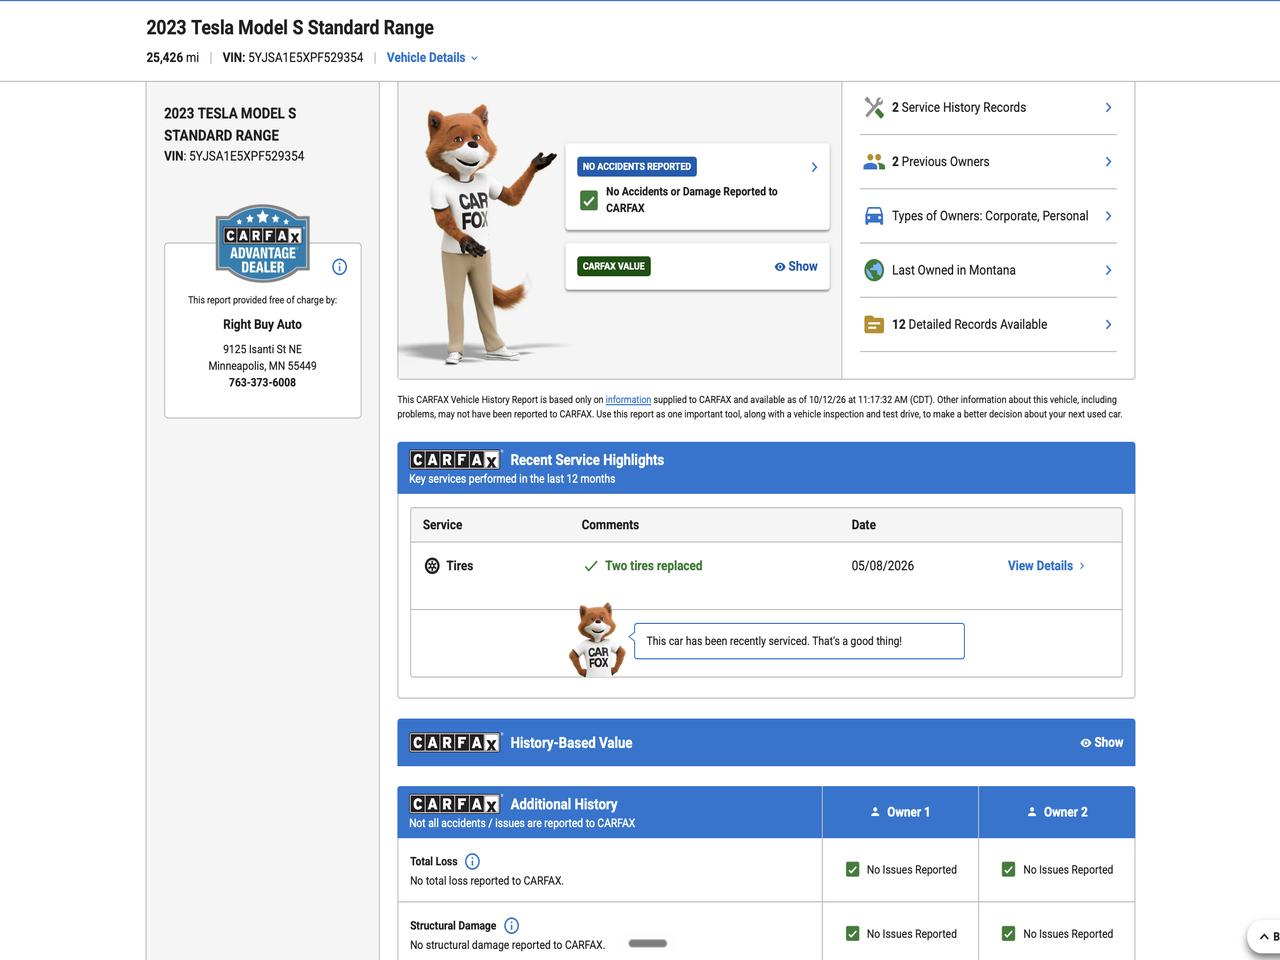Open the 12 Detailed Records Available chevron
Screen dimensions: 1280x960
point(1108,324)
